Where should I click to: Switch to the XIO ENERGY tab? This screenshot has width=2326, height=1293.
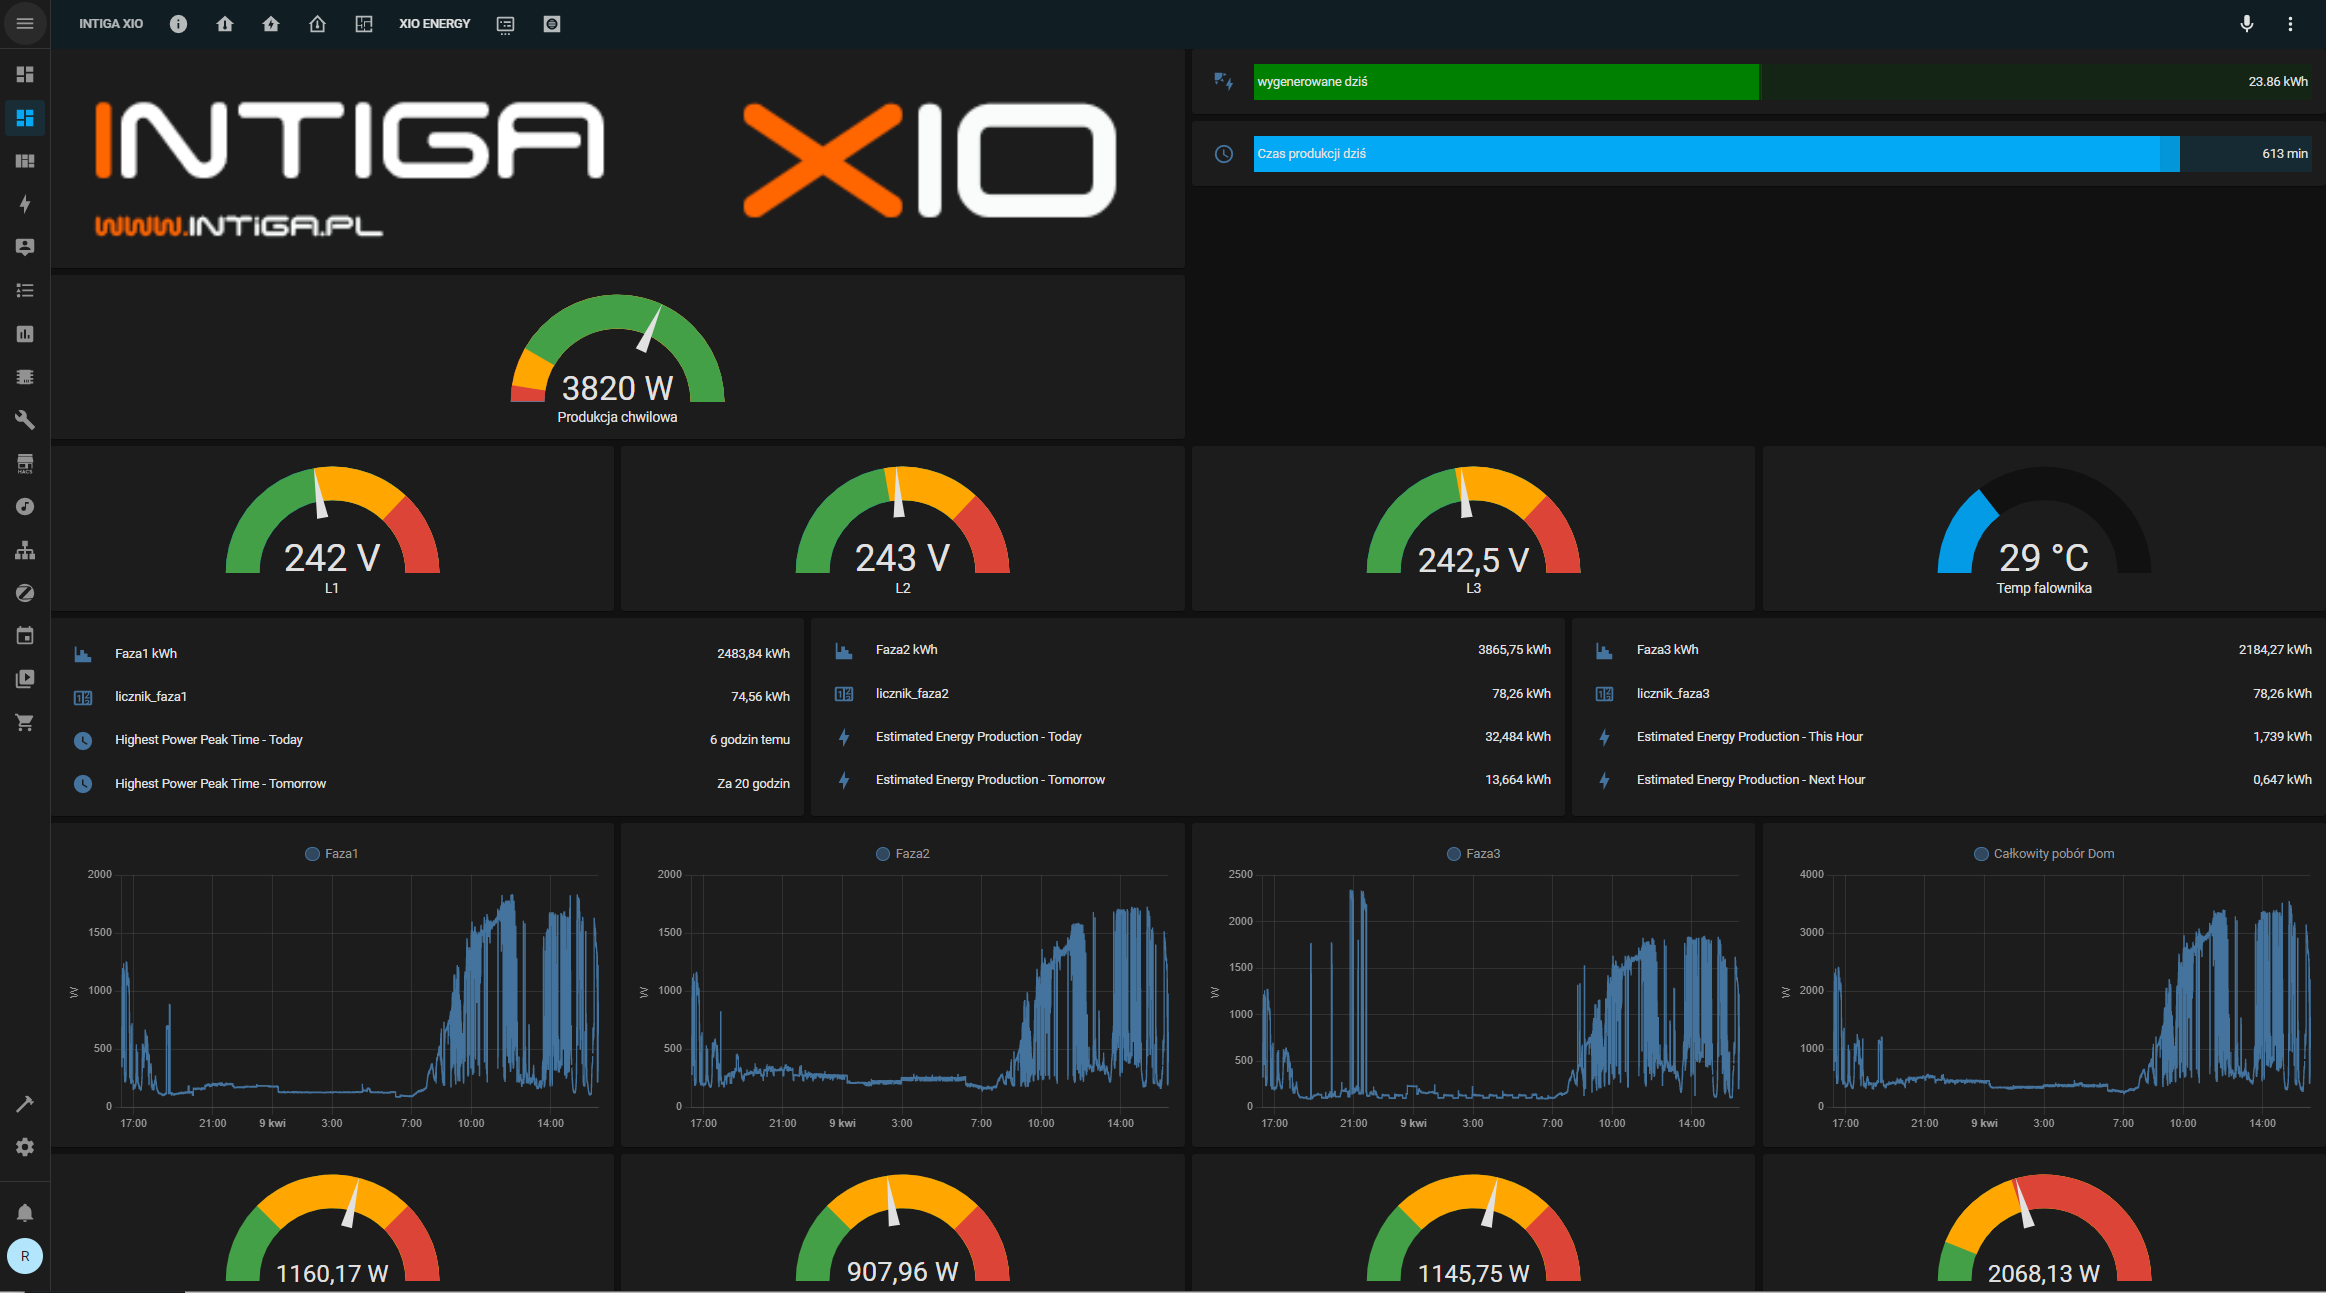click(x=434, y=24)
